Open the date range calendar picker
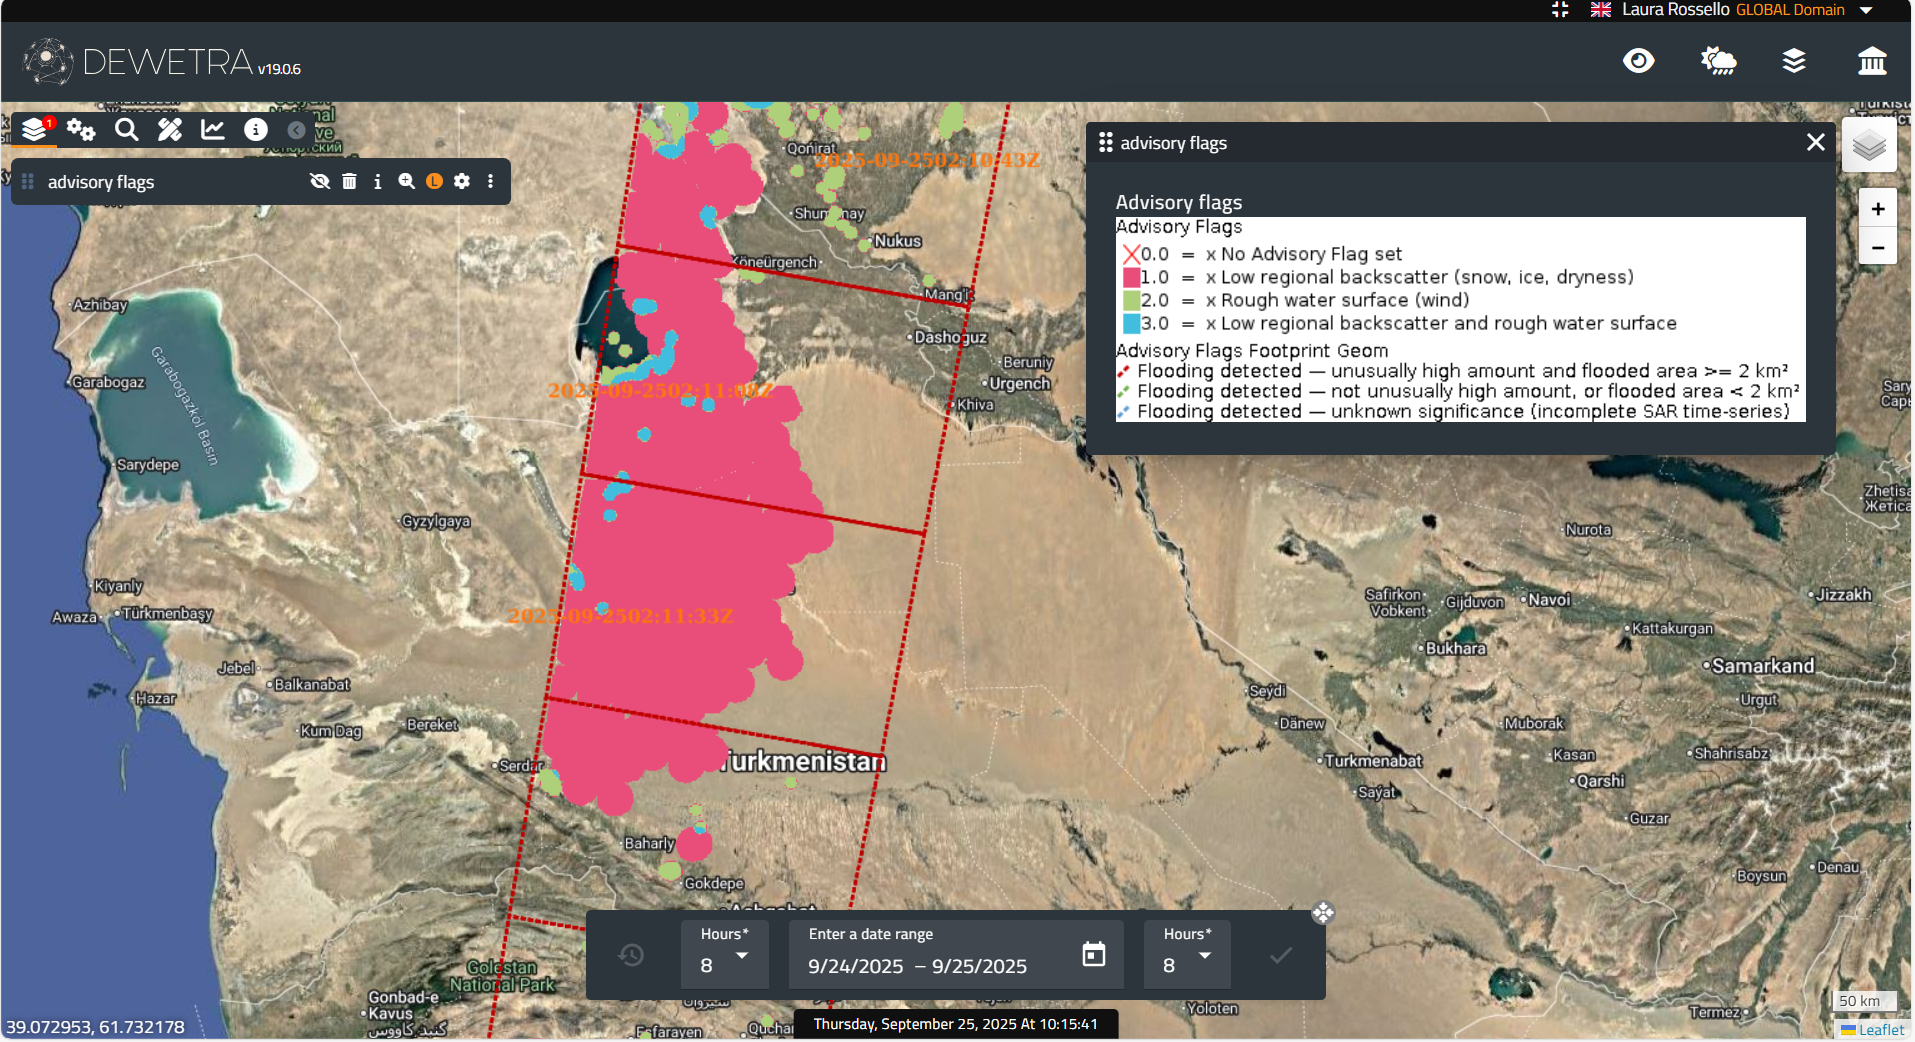Image resolution: width=1915 pixels, height=1042 pixels. [x=1094, y=955]
